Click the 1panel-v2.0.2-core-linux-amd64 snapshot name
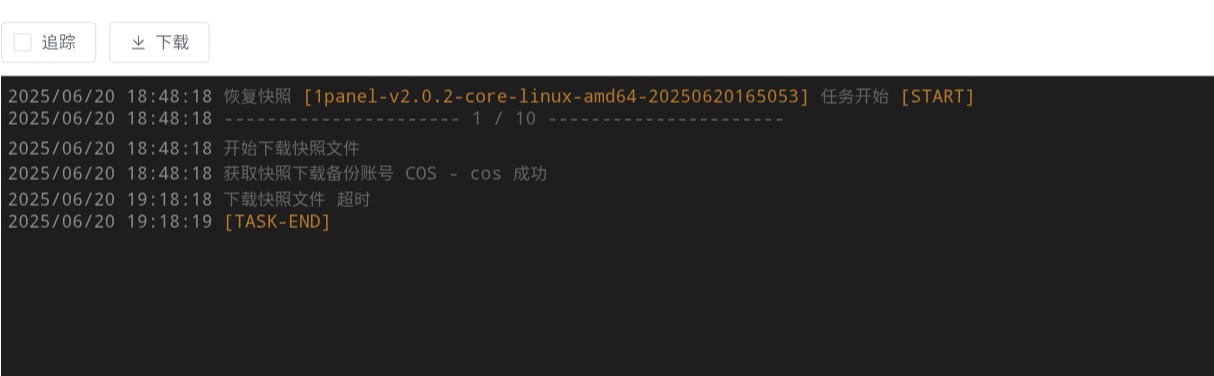This screenshot has width=1214, height=376. click(x=556, y=97)
